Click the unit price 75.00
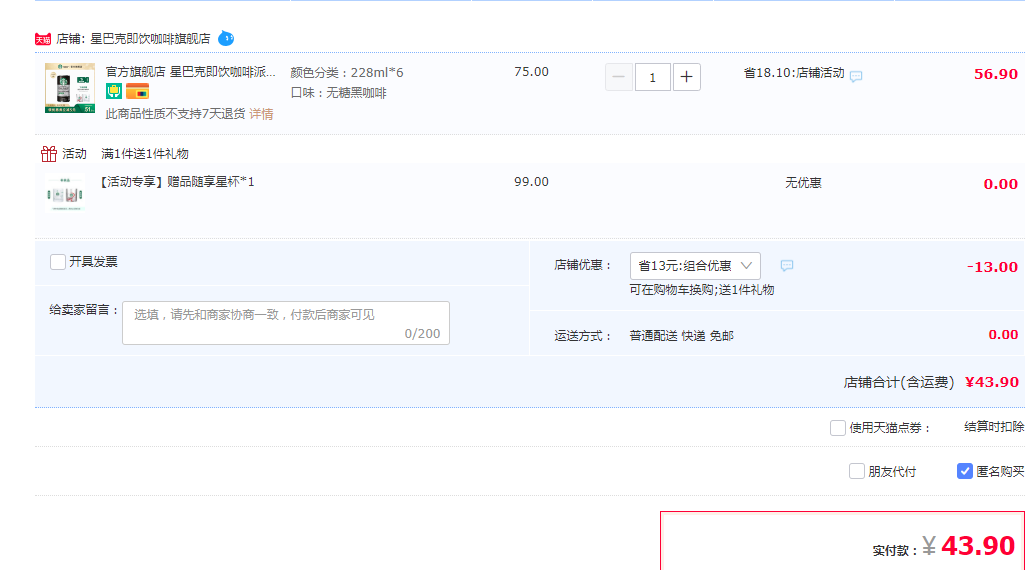 click(532, 71)
